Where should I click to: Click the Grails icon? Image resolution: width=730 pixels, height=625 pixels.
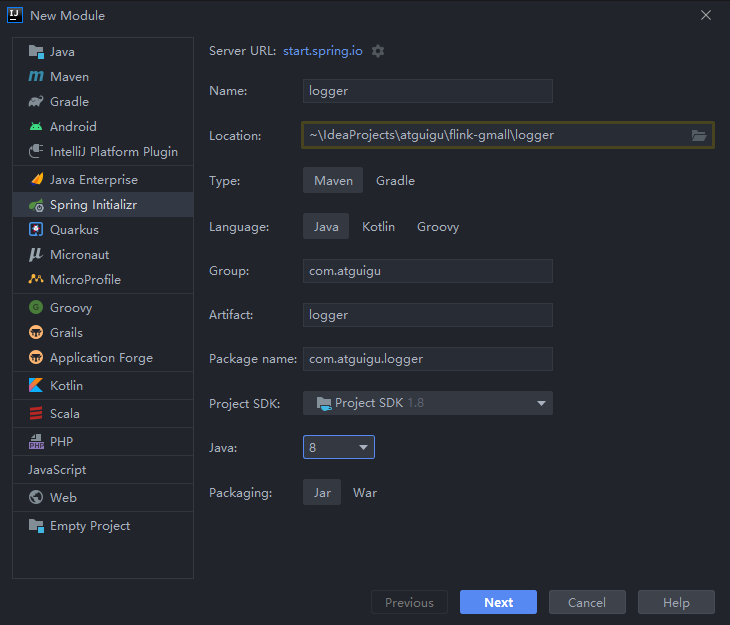[36, 333]
